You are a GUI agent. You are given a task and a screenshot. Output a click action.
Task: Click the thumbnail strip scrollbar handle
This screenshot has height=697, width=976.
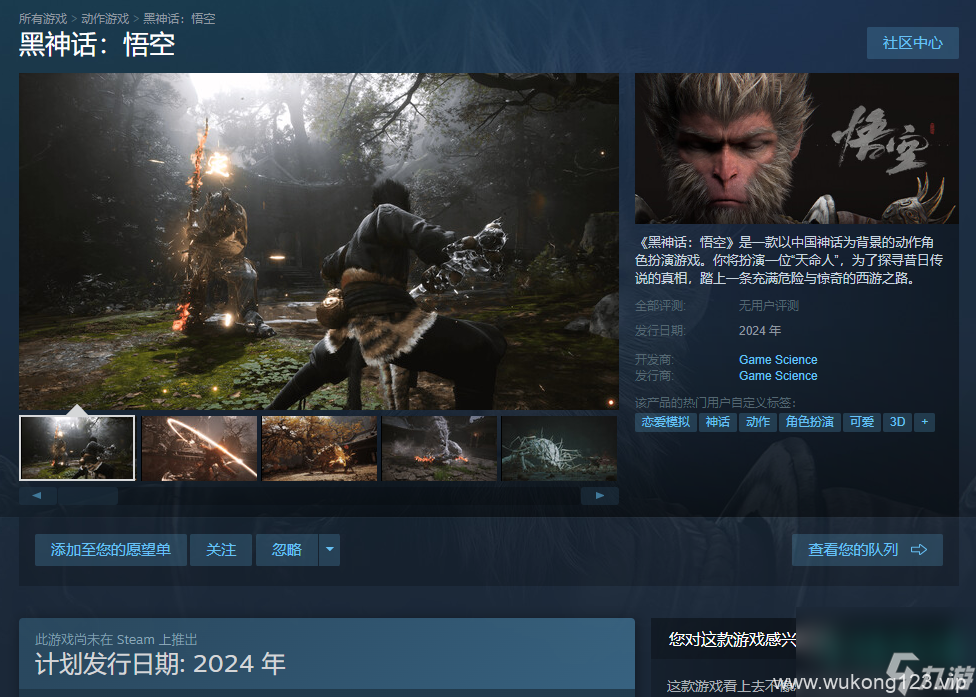[x=88, y=495]
